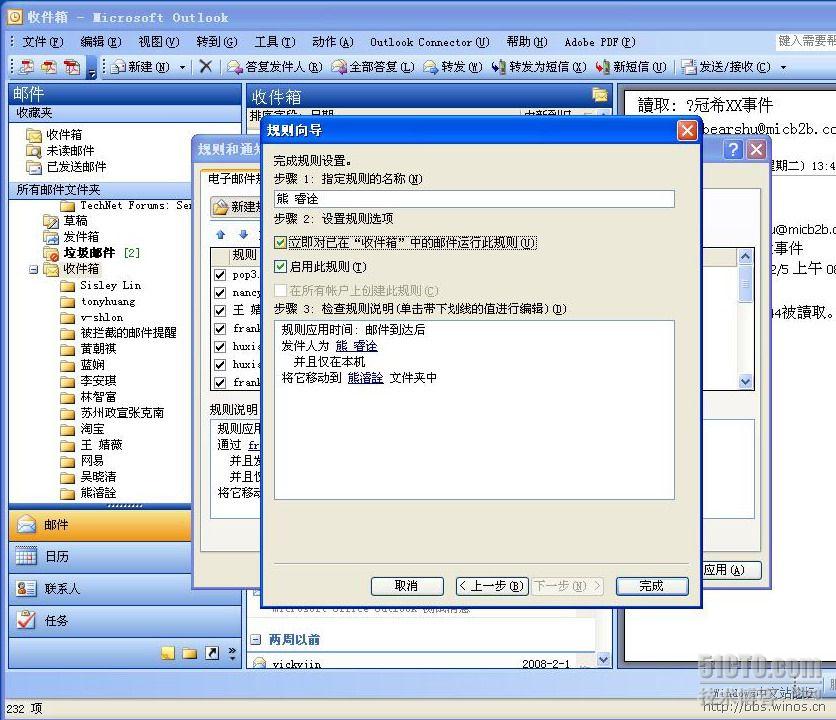Click the third Adobe PDF toolbar icon
Viewport: 836px width, 720px height.
tap(72, 67)
